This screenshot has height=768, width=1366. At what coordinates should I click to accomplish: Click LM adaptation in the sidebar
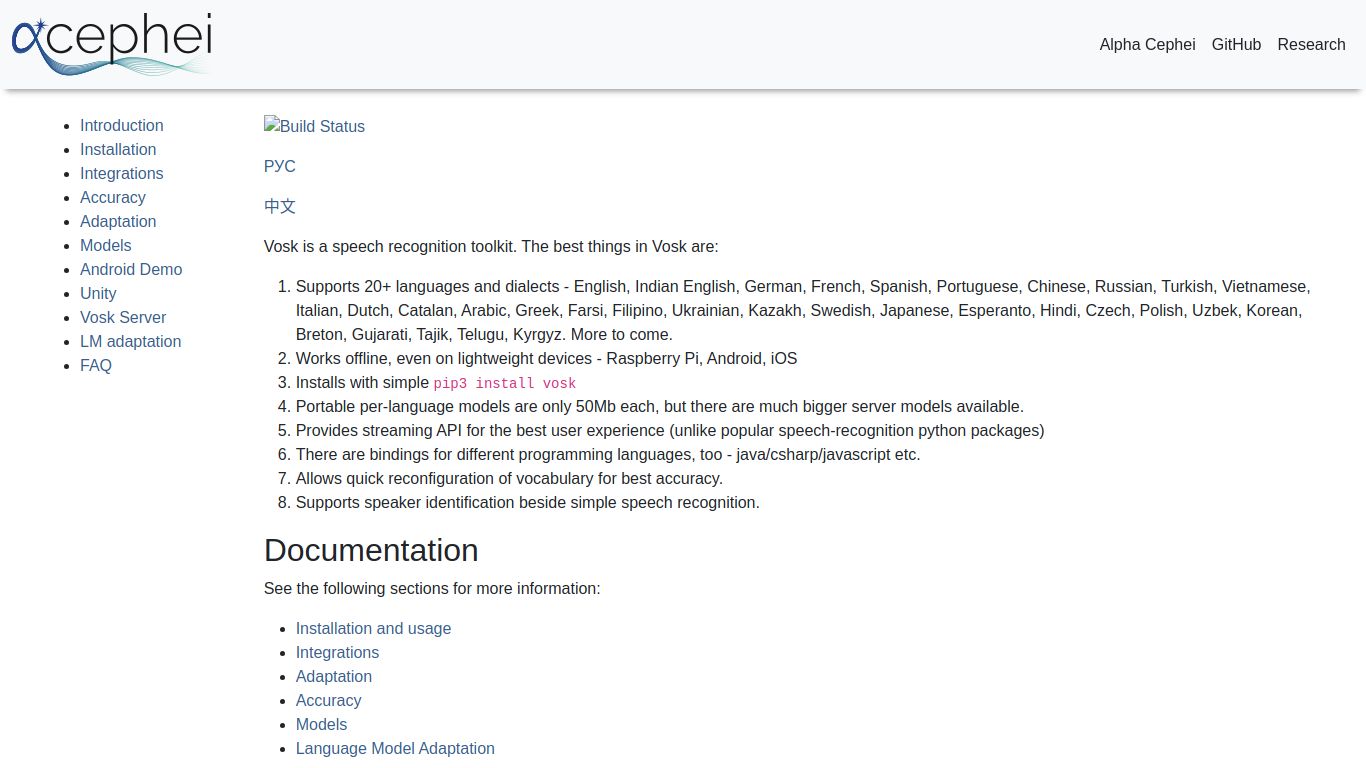130,341
